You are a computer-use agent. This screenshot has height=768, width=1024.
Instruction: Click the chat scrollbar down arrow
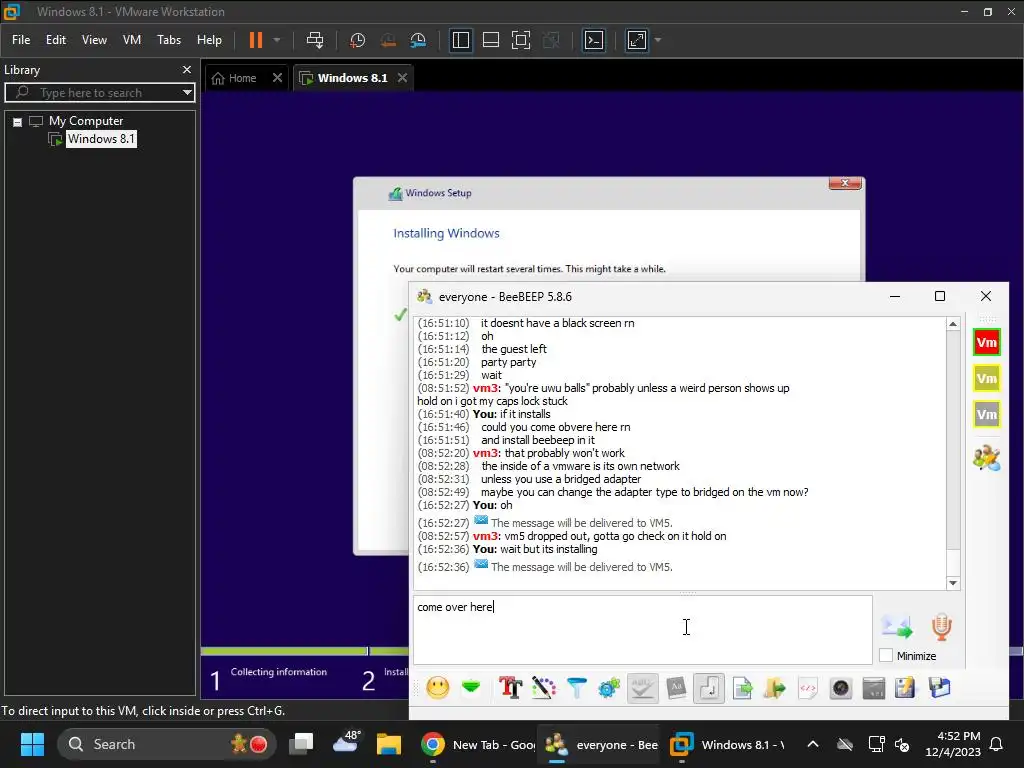click(953, 583)
